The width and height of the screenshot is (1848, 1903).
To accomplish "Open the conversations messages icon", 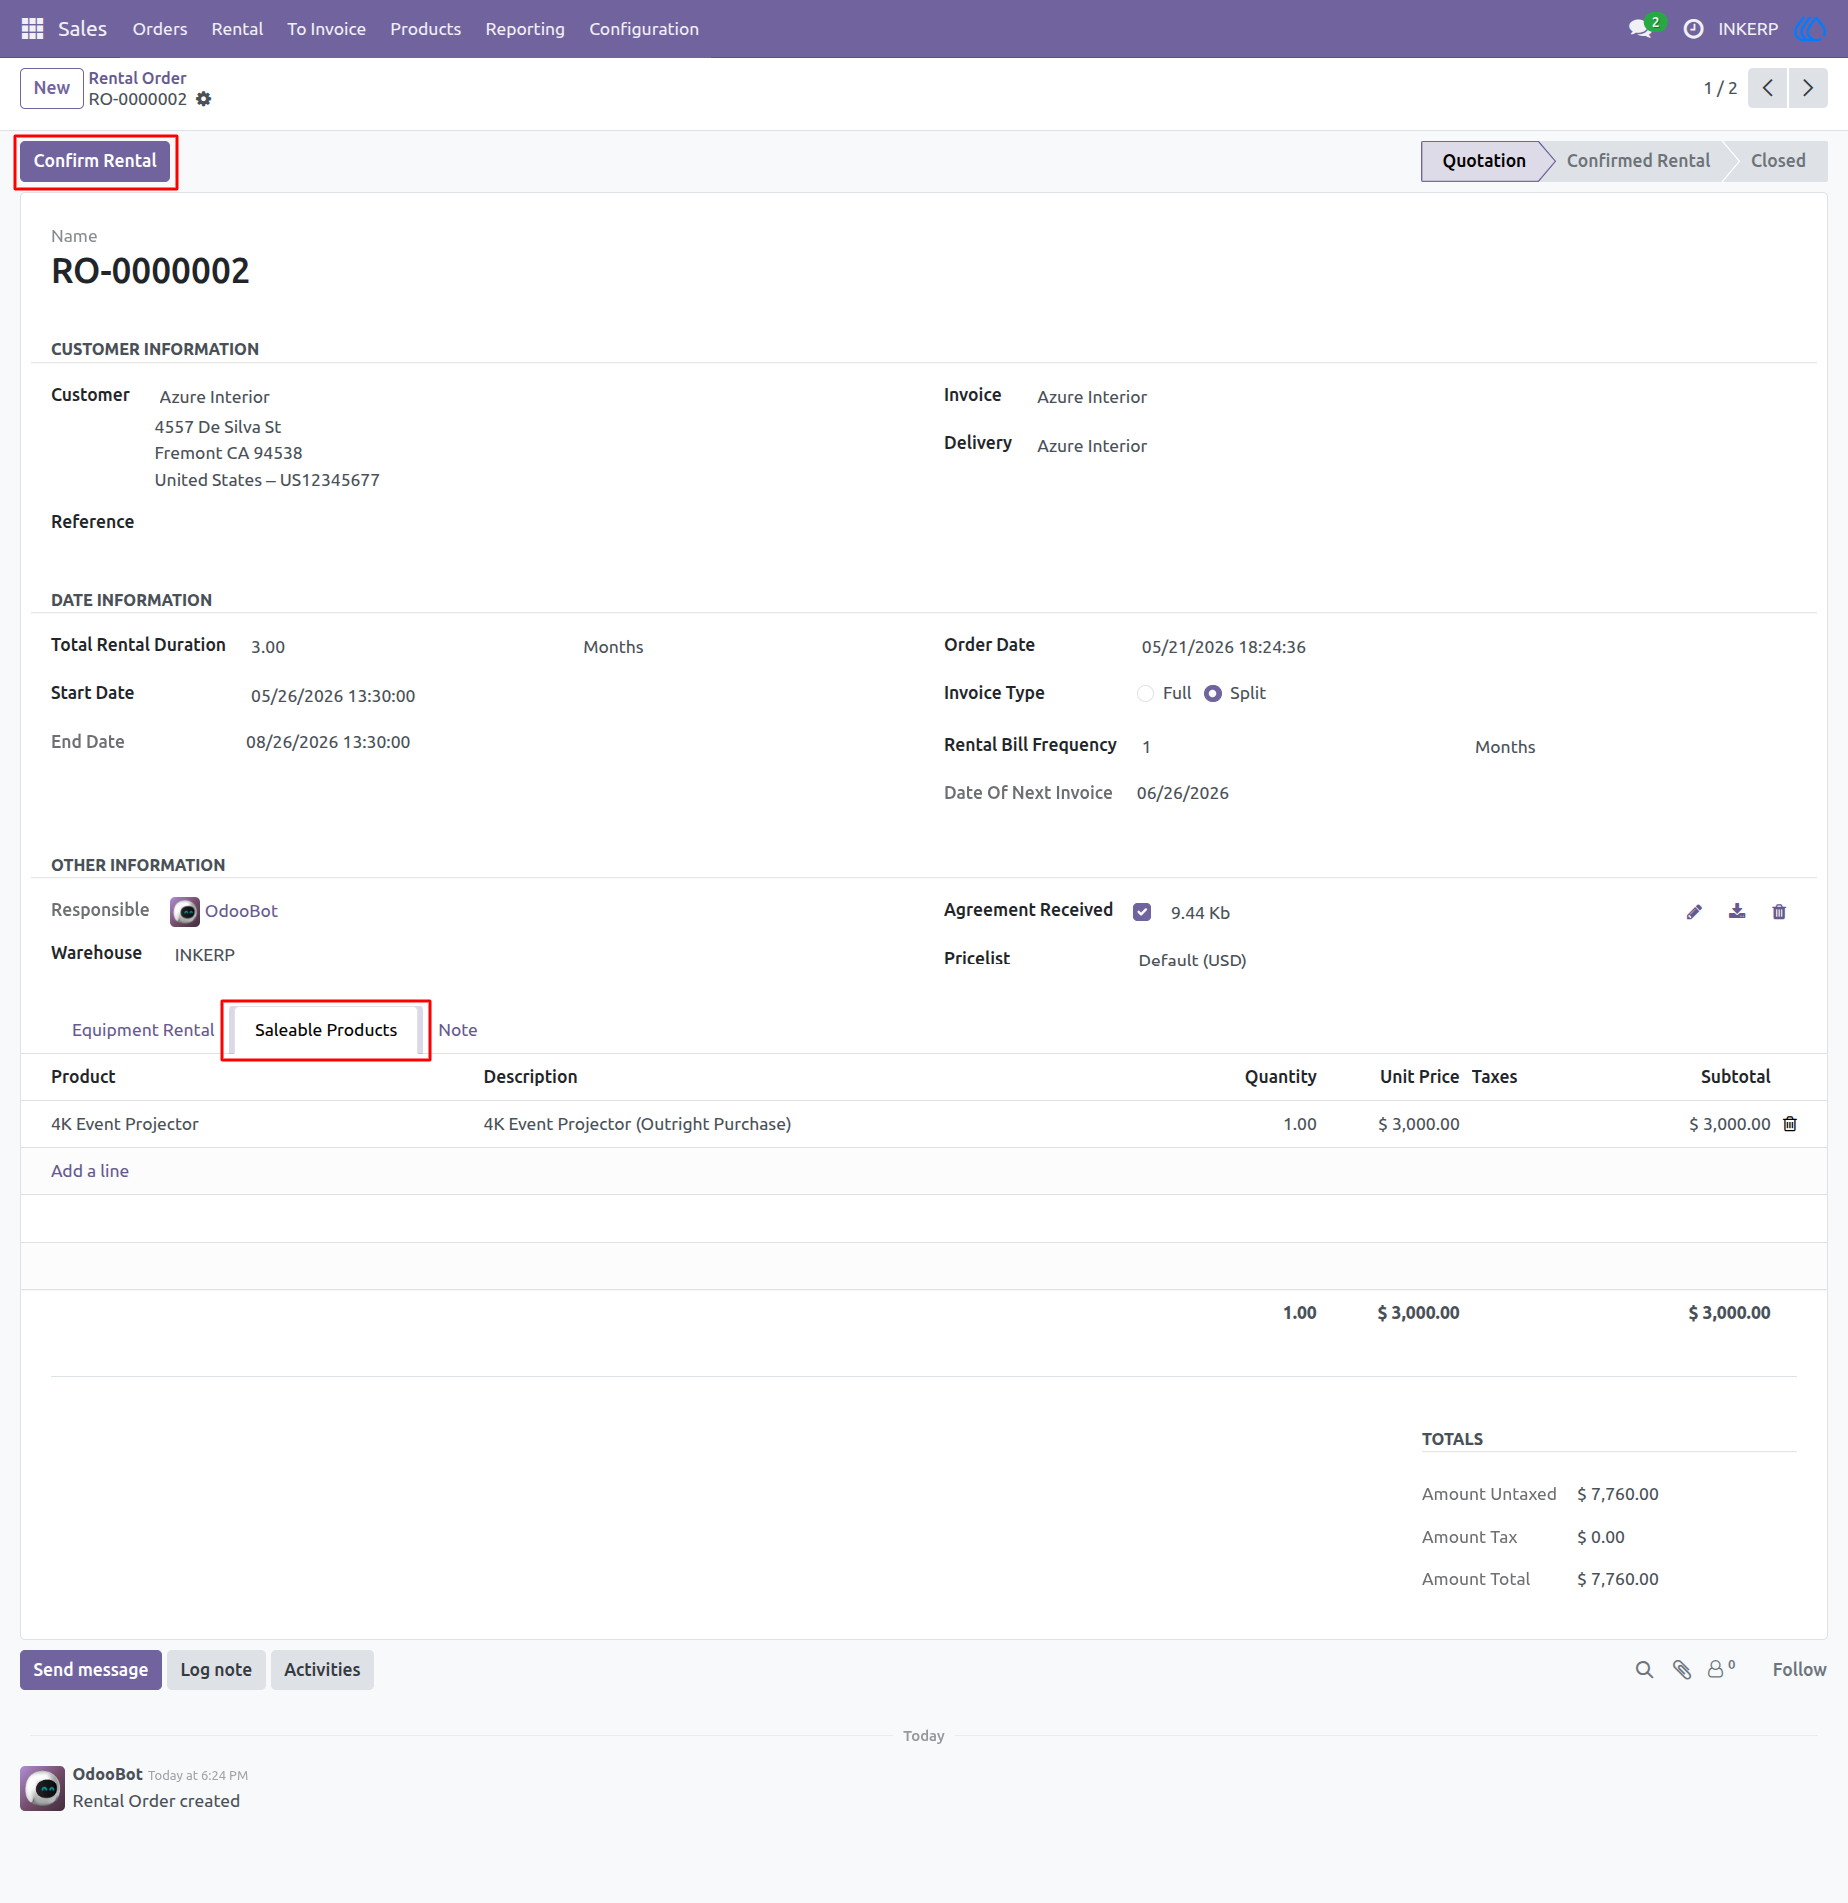I will (x=1640, y=29).
